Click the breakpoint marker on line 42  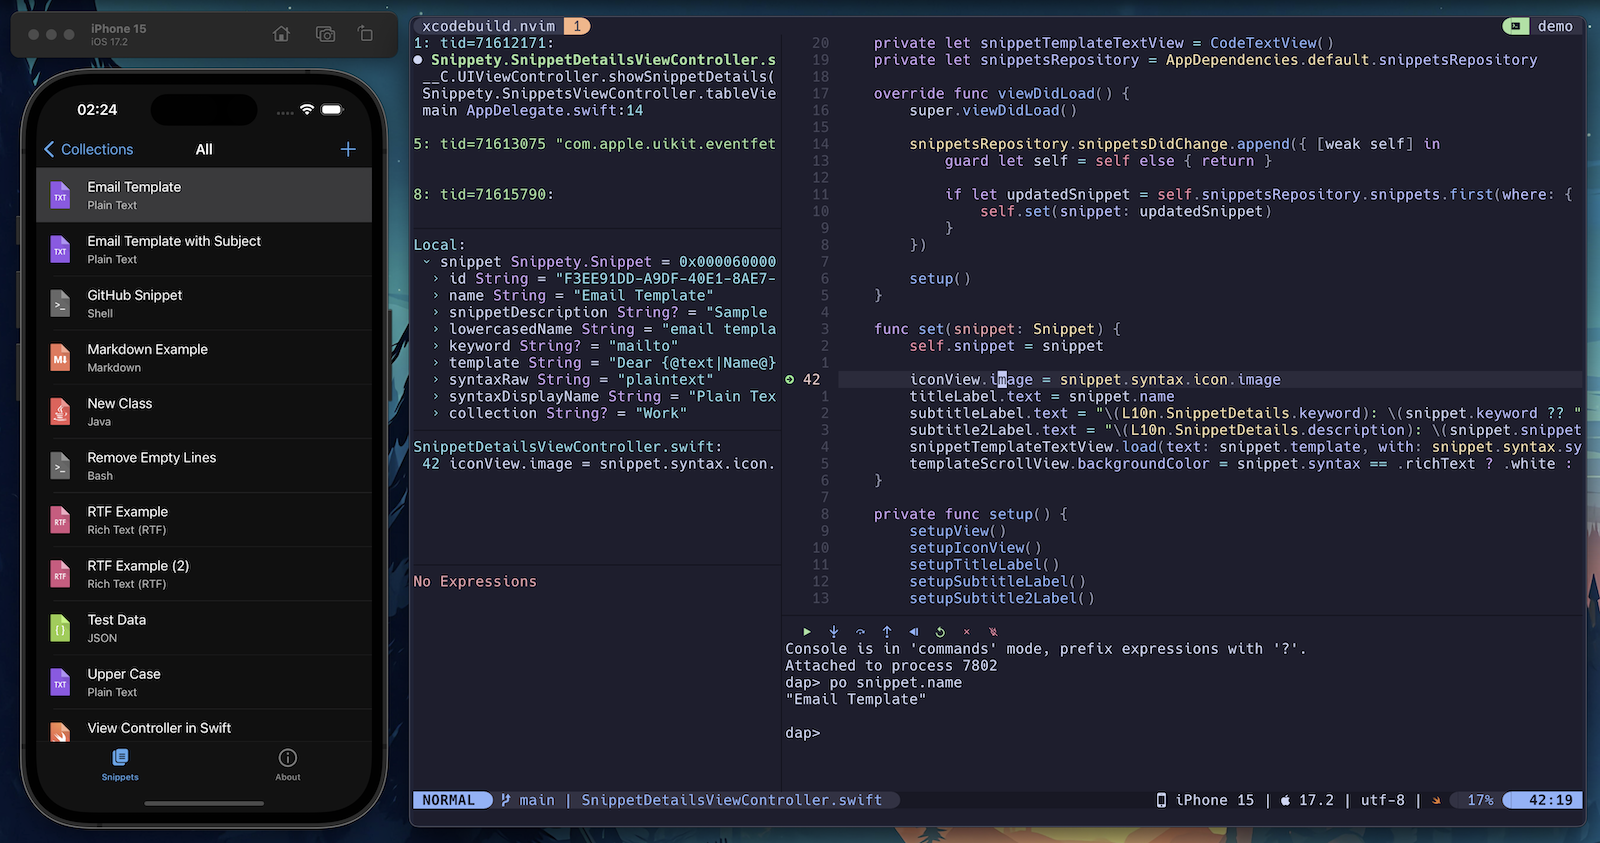coord(790,380)
